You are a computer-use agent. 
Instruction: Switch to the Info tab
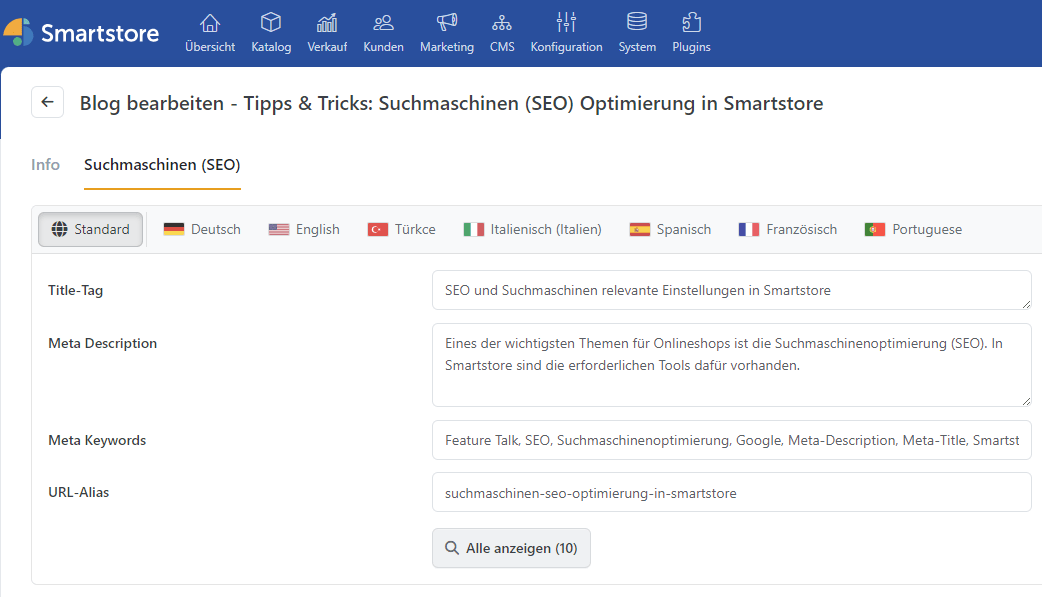click(x=46, y=165)
